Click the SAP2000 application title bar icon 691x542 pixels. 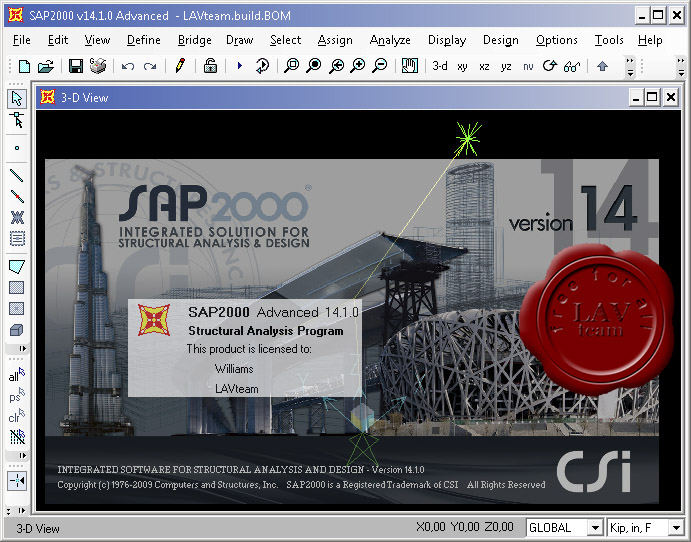(15, 15)
